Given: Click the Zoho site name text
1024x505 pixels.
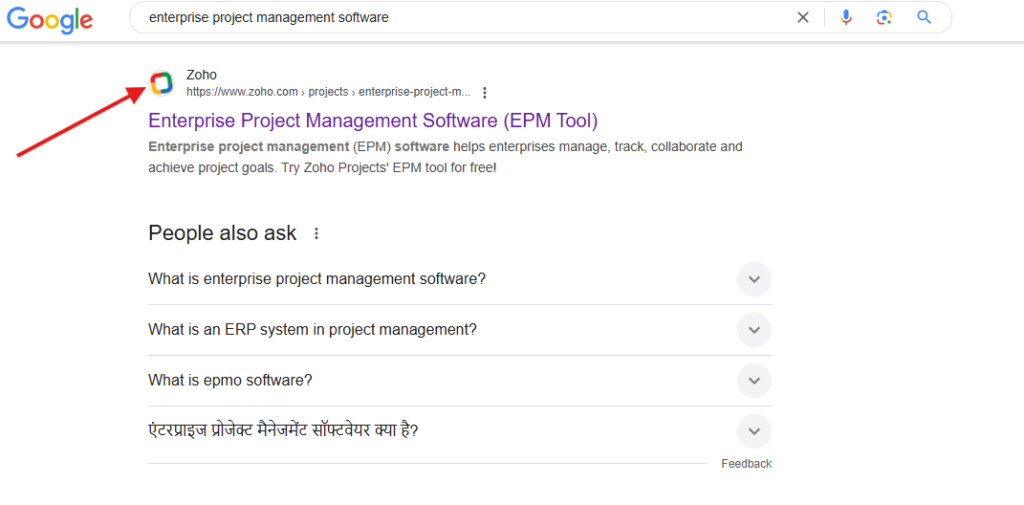Looking at the screenshot, I should pos(201,75).
